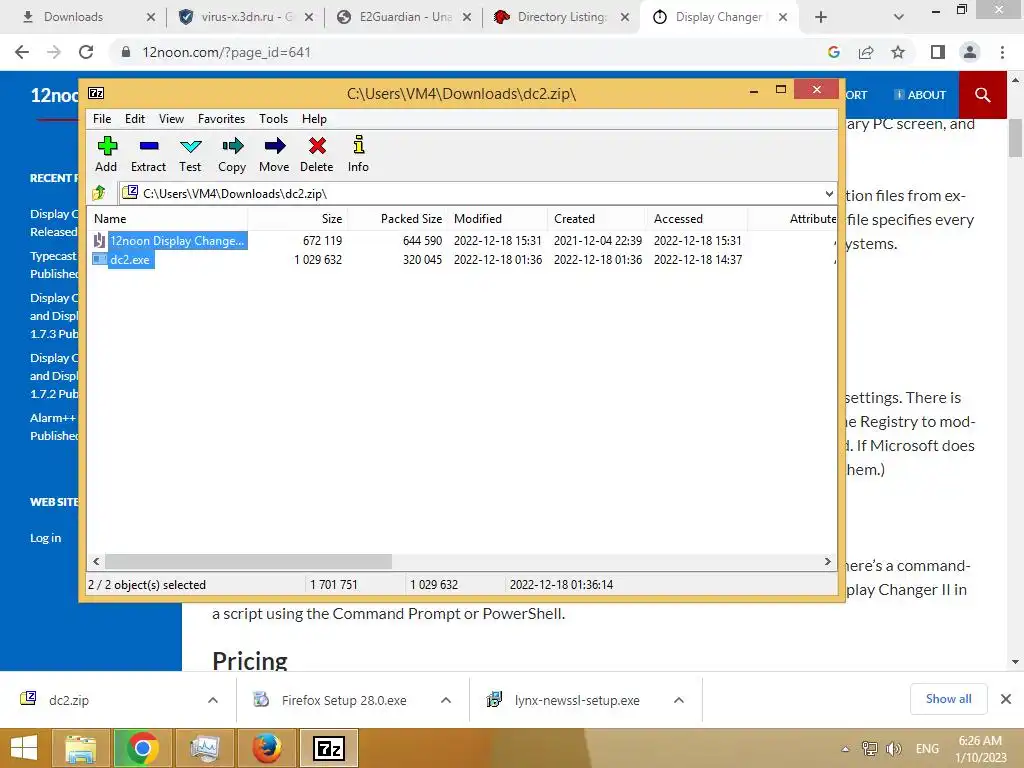Click the website search magnifier icon
1024x768 pixels.
[982, 95]
